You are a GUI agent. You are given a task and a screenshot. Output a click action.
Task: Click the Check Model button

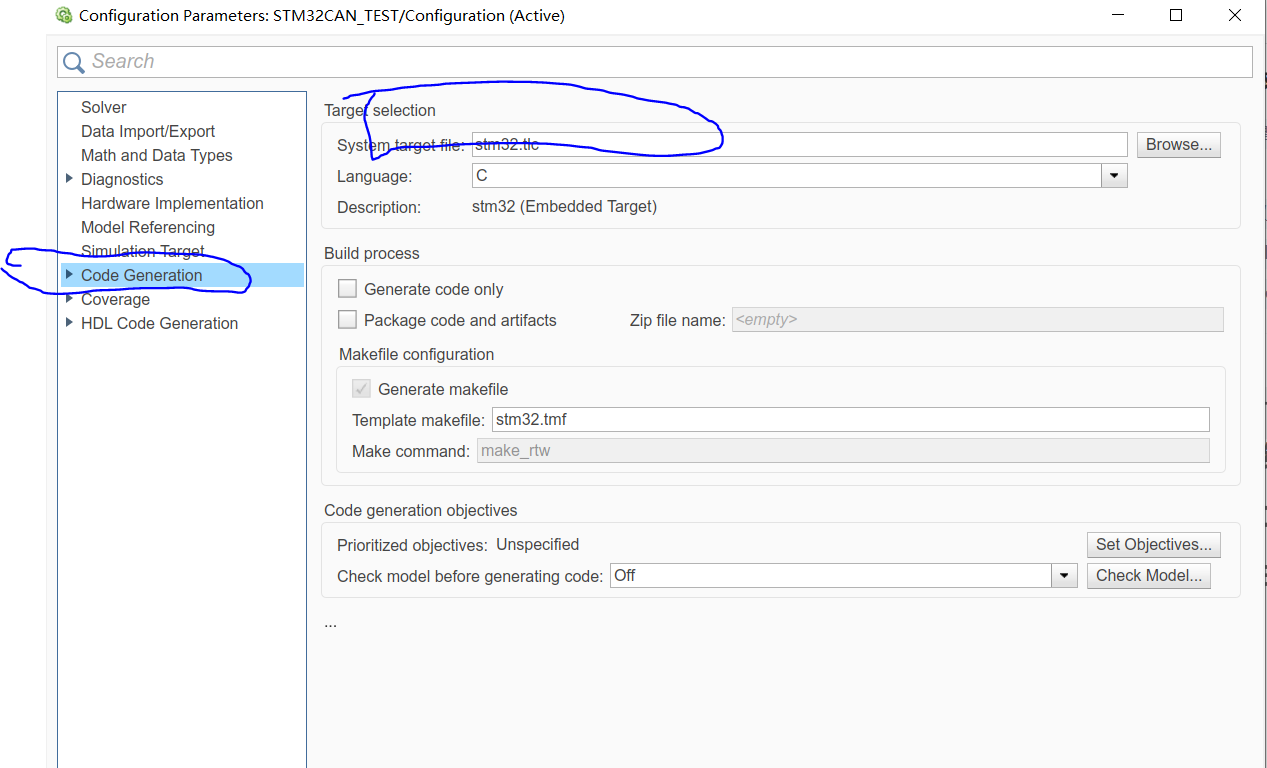click(x=1148, y=576)
